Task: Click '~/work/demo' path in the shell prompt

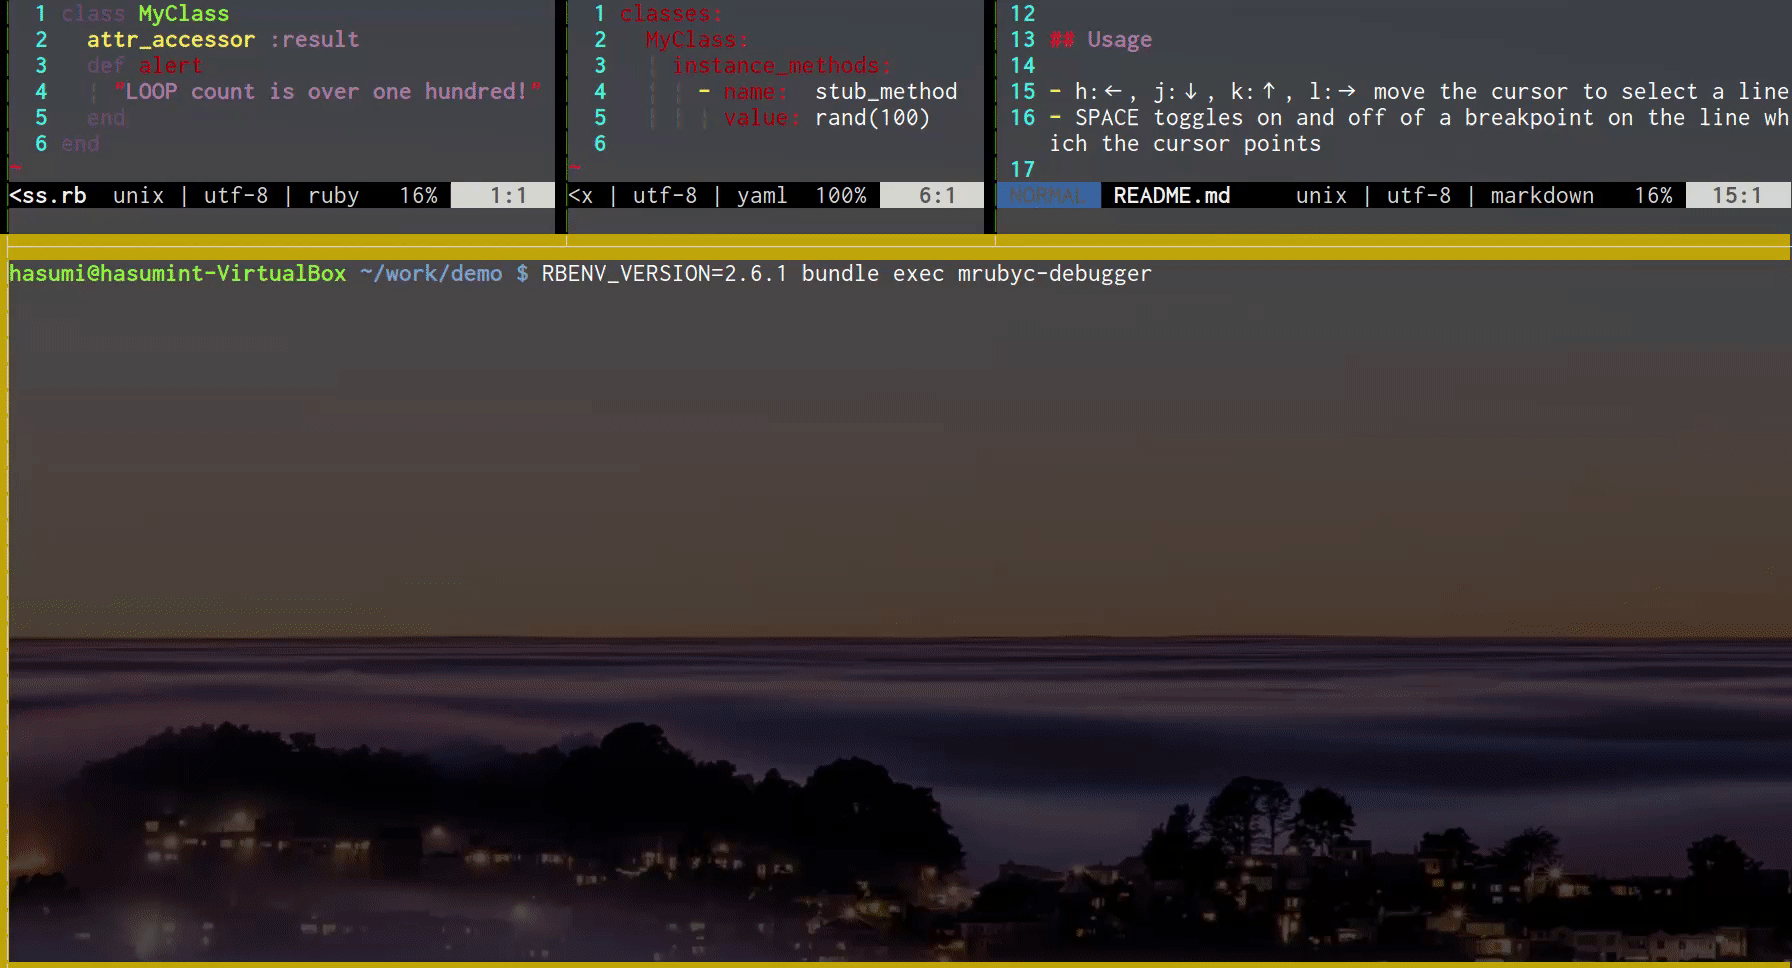Action: [431, 274]
